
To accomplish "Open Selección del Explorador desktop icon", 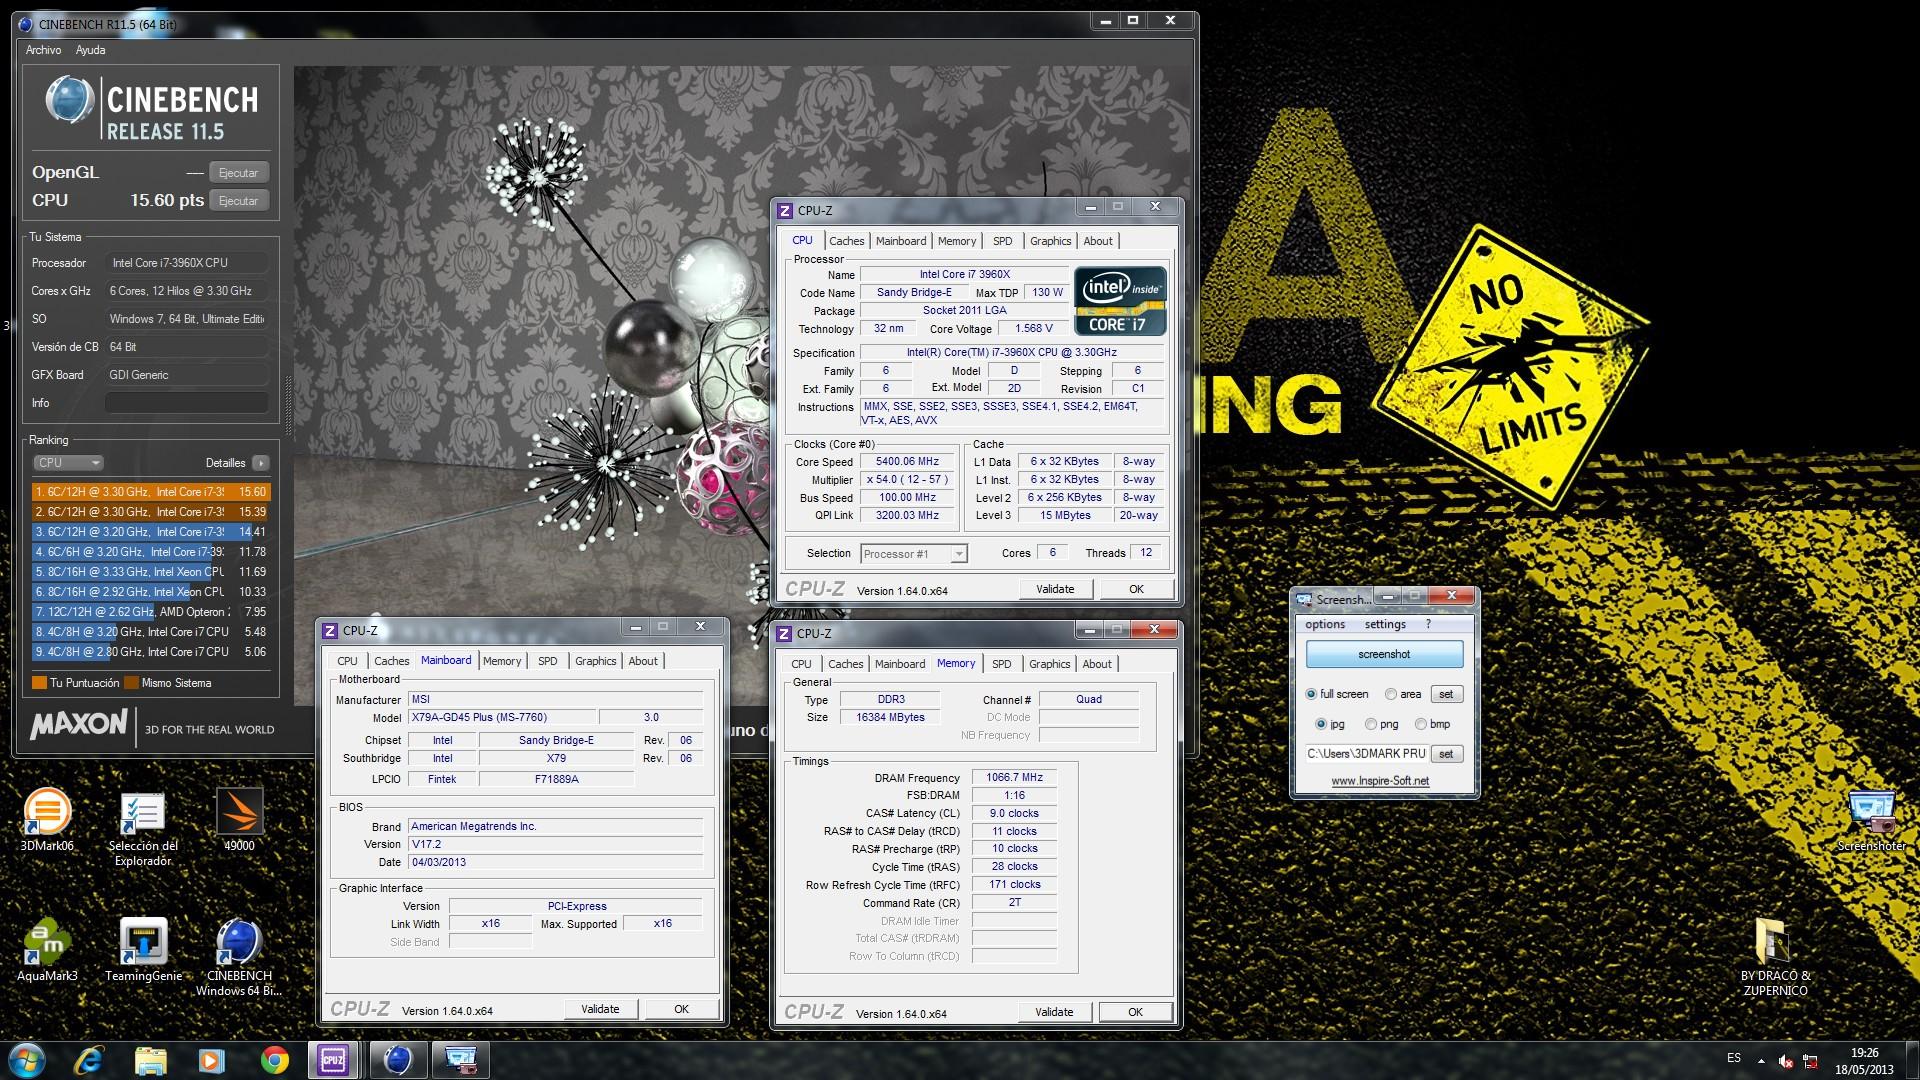I will tap(143, 828).
